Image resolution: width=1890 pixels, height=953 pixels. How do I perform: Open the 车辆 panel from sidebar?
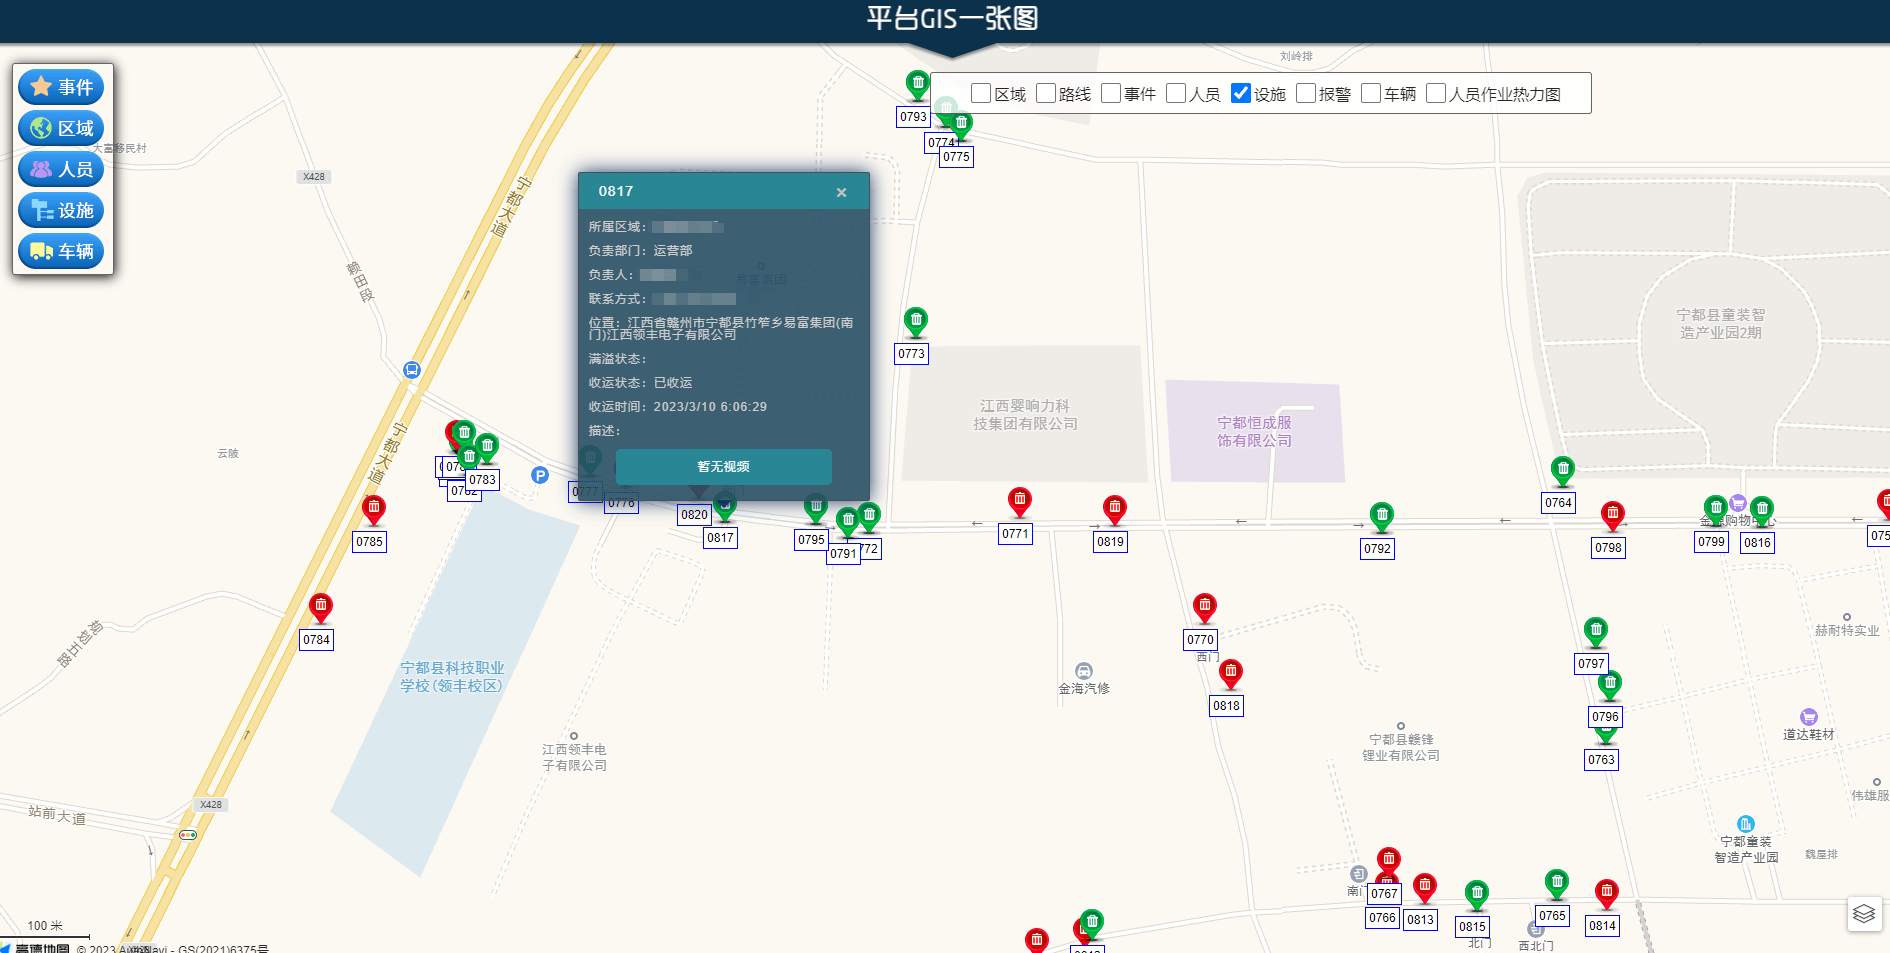61,251
